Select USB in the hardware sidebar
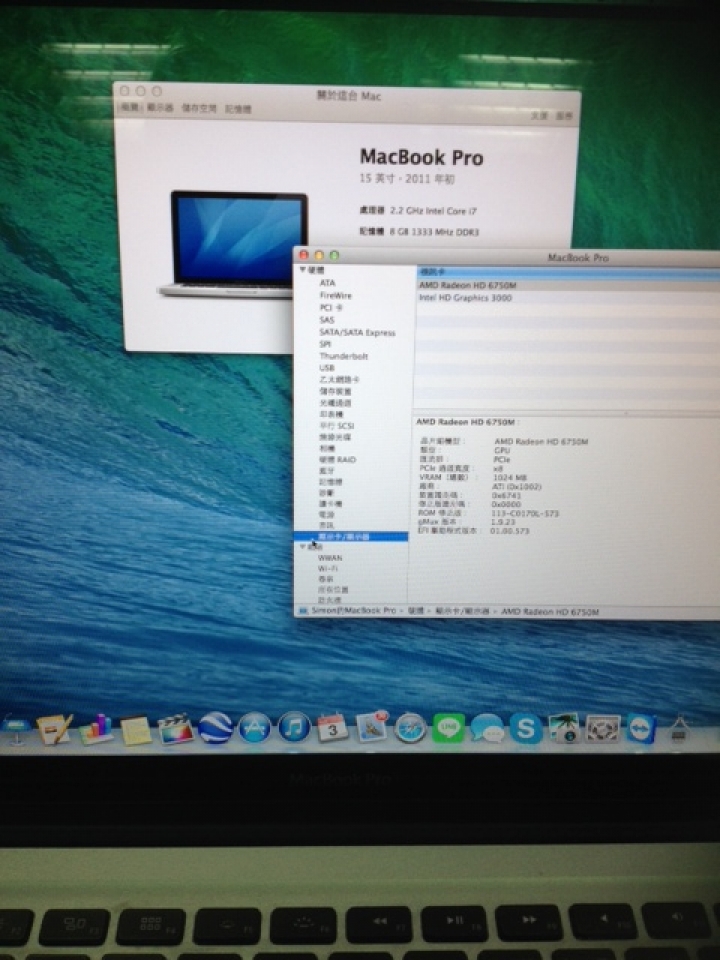The image size is (720, 960). [326, 367]
